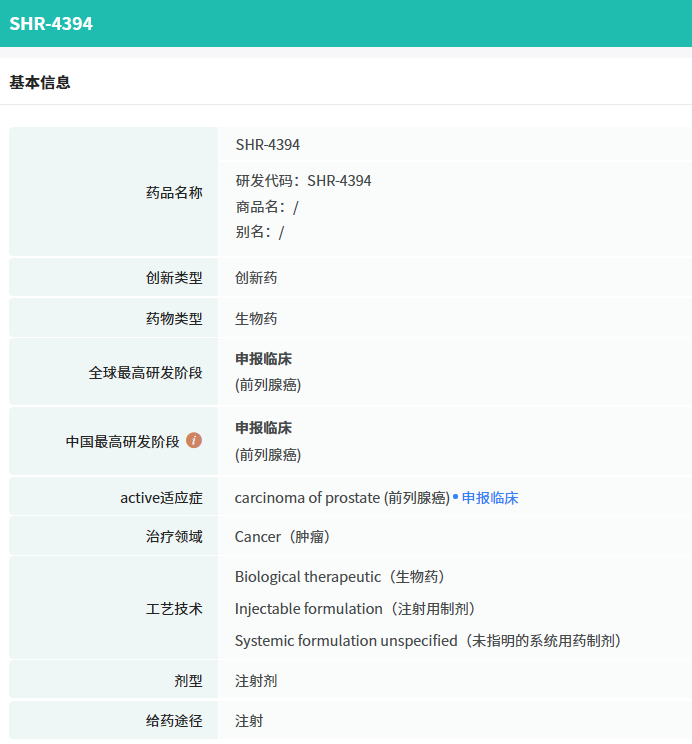692x744 pixels.
Task: Click the 药品名称 label cell
Action: click(113, 192)
